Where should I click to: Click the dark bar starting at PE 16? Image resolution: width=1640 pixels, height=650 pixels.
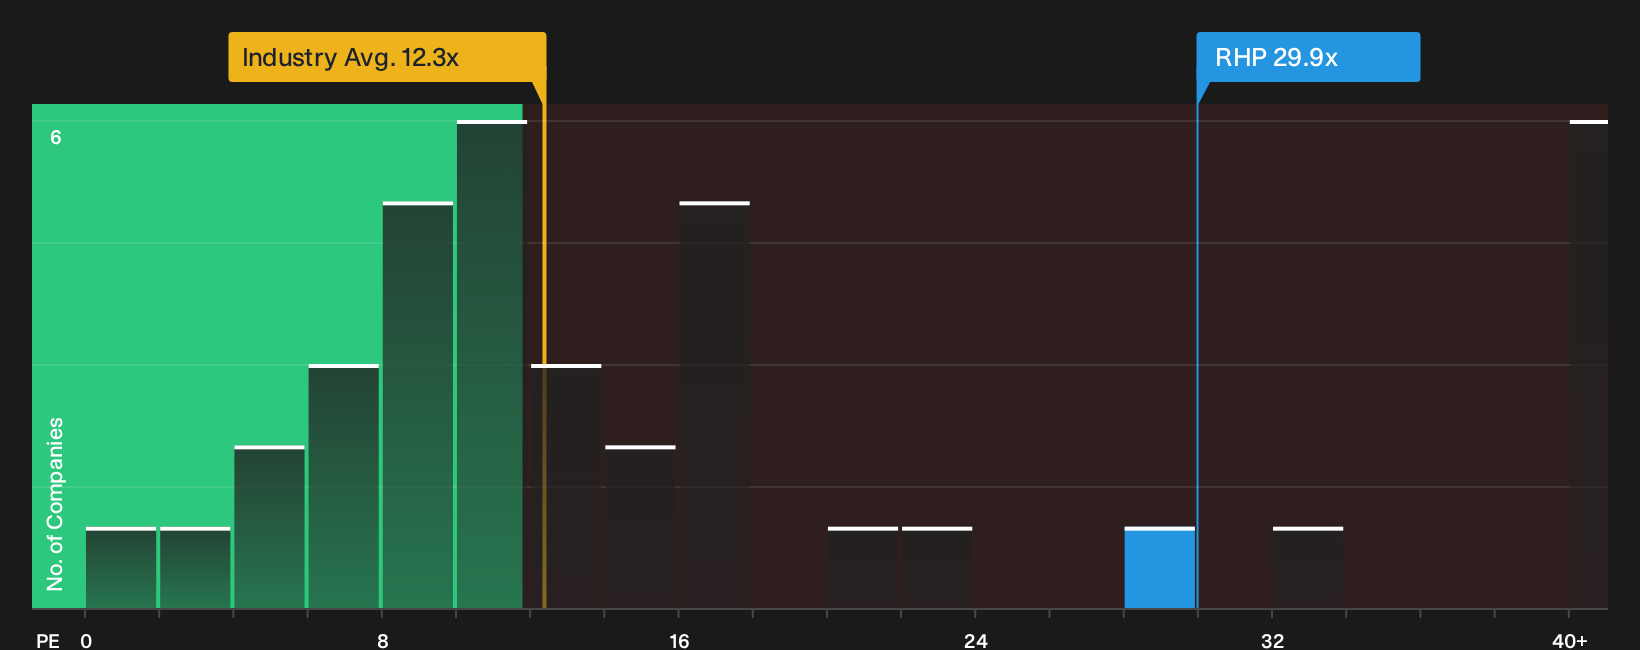(x=714, y=405)
